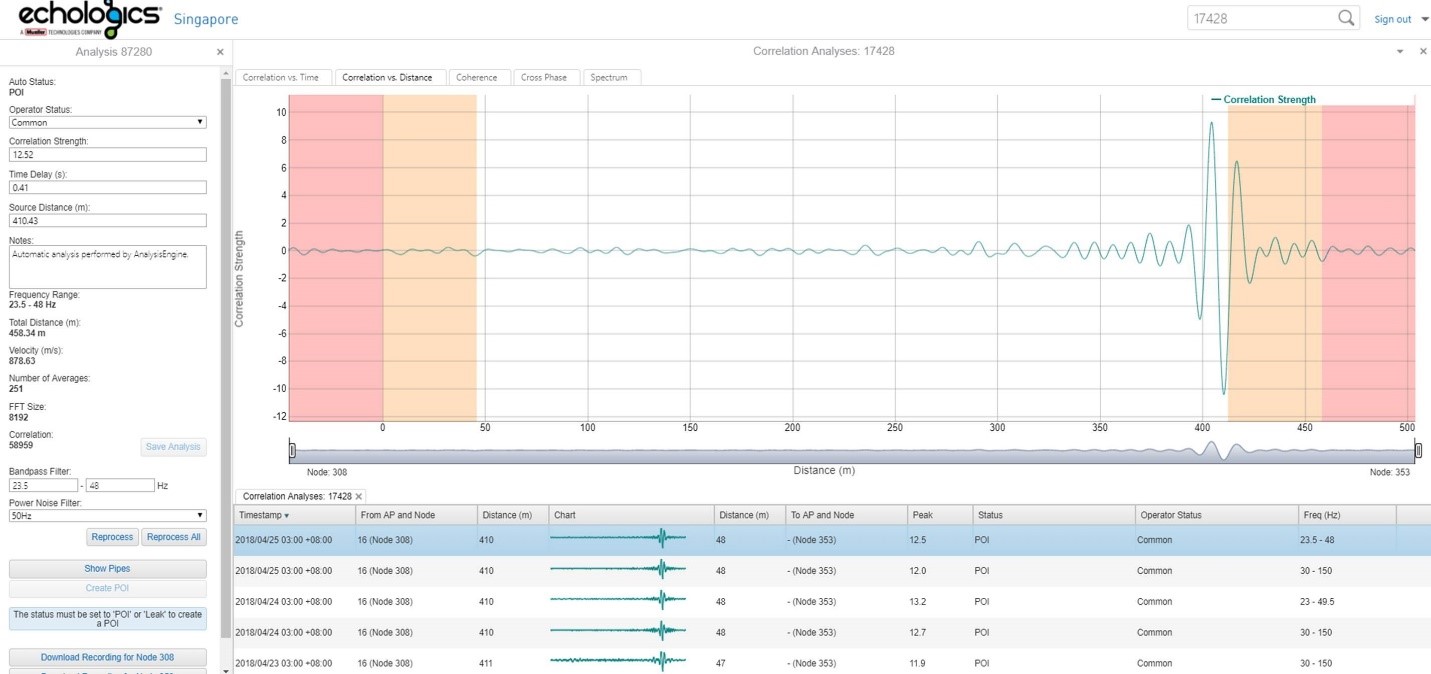Open the Coherence tab
Screen dimensions: 1431x674
point(477,77)
